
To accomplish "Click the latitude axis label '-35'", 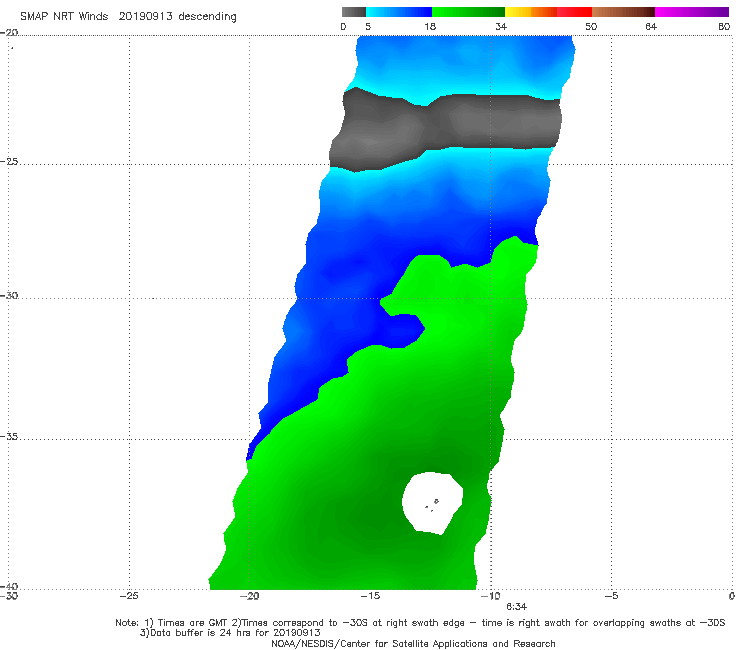I will point(9,437).
